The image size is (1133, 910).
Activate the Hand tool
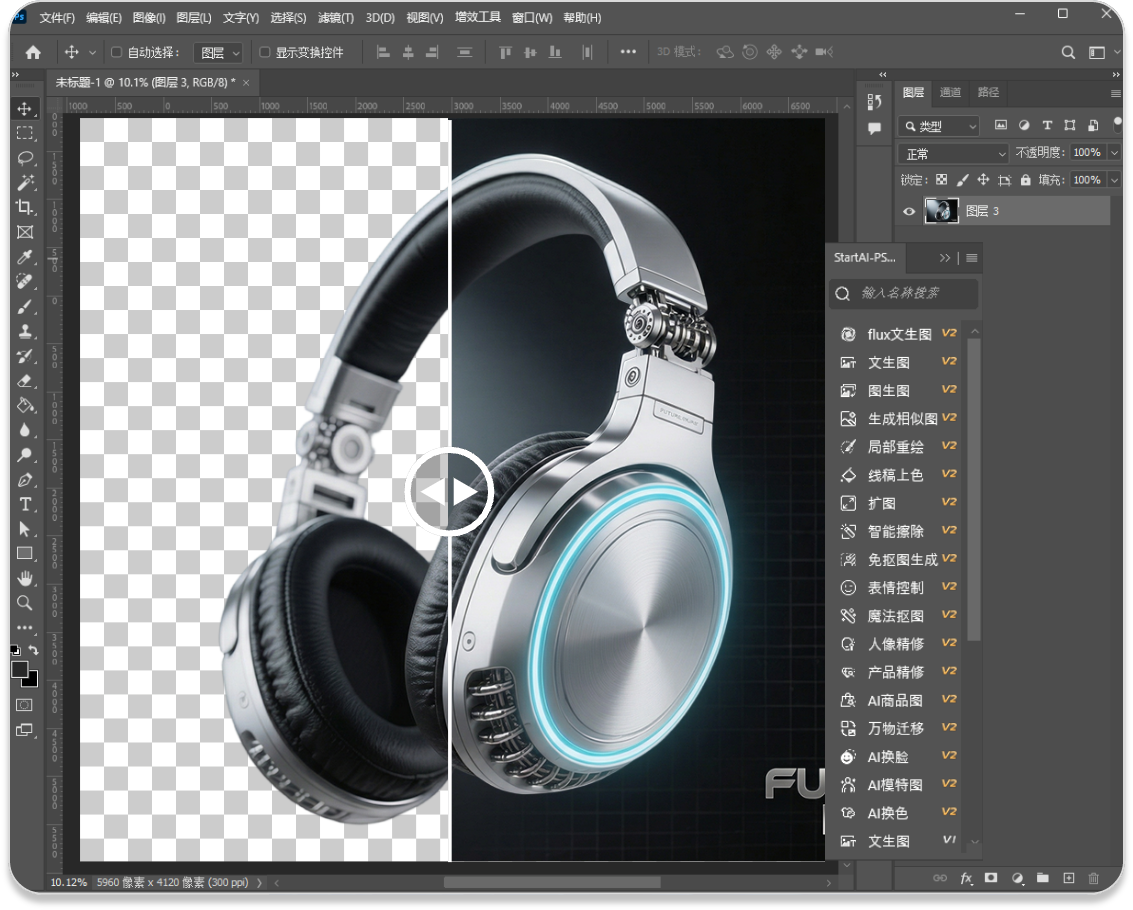coord(25,578)
